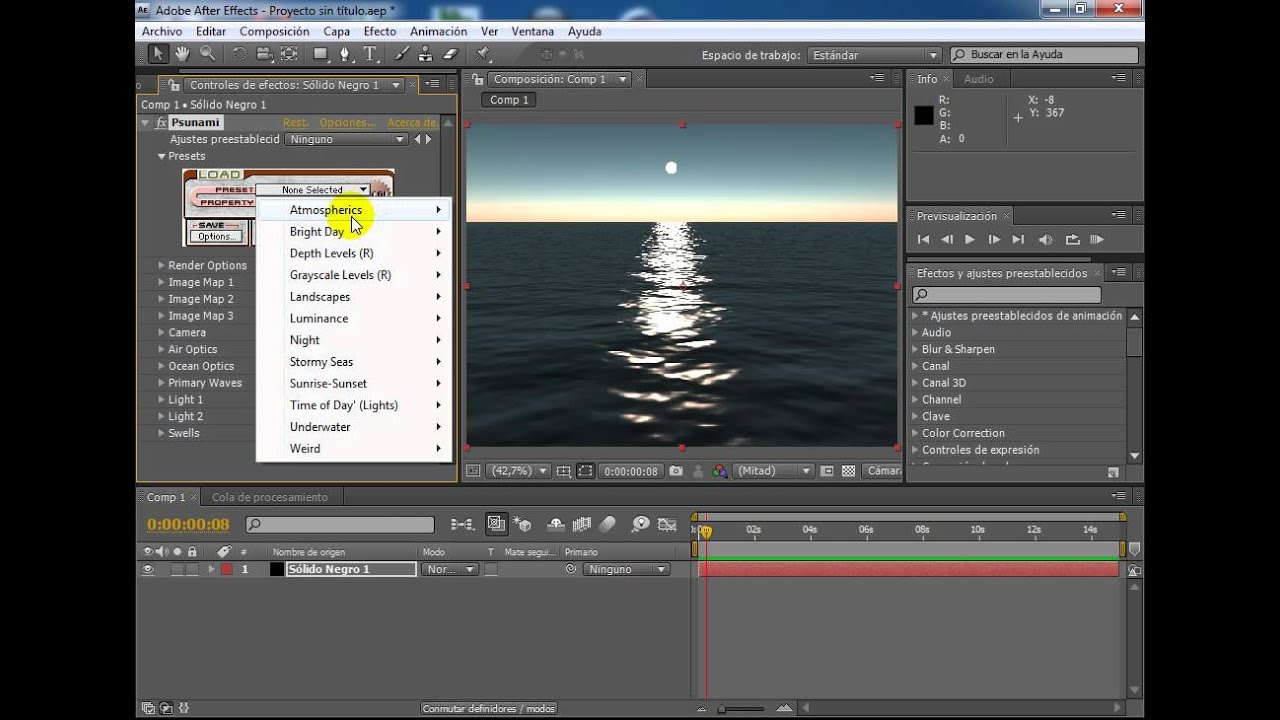Image resolution: width=1280 pixels, height=720 pixels.
Task: Pick the Brush tool
Action: [402, 54]
